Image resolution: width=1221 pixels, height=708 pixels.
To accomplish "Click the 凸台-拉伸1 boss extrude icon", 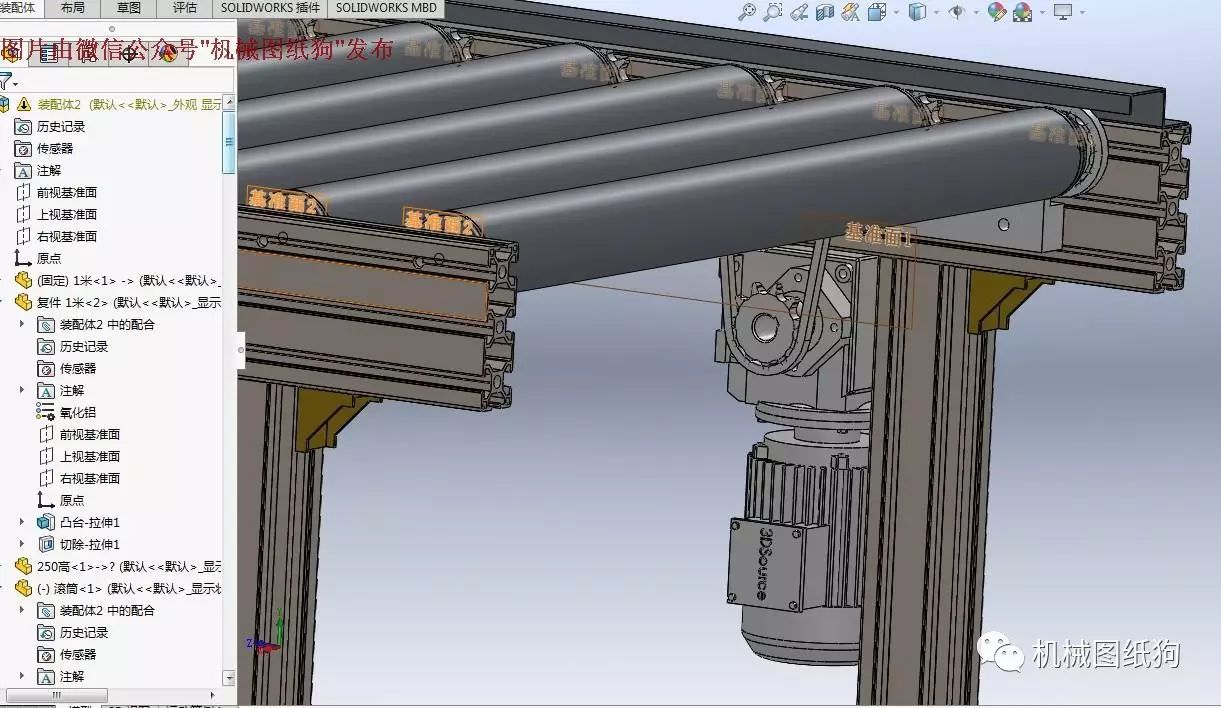I will coord(46,522).
